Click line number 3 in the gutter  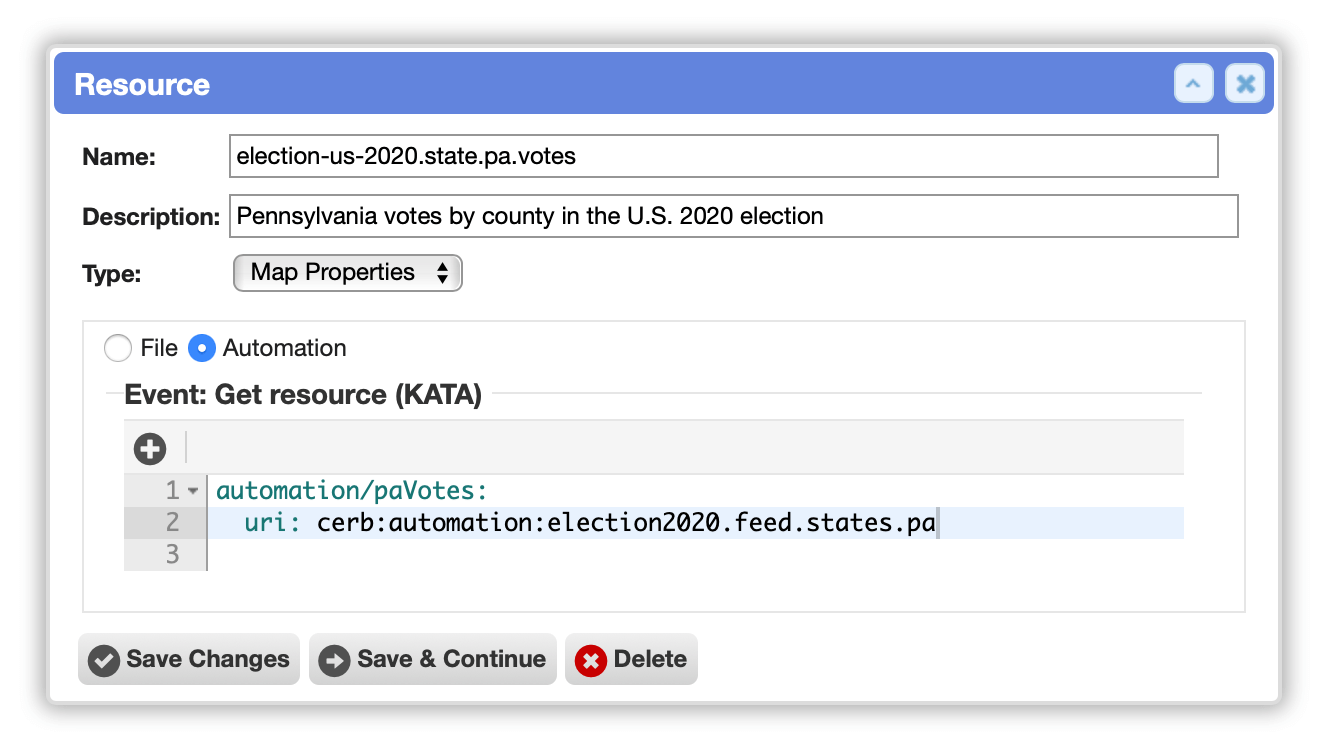(172, 554)
